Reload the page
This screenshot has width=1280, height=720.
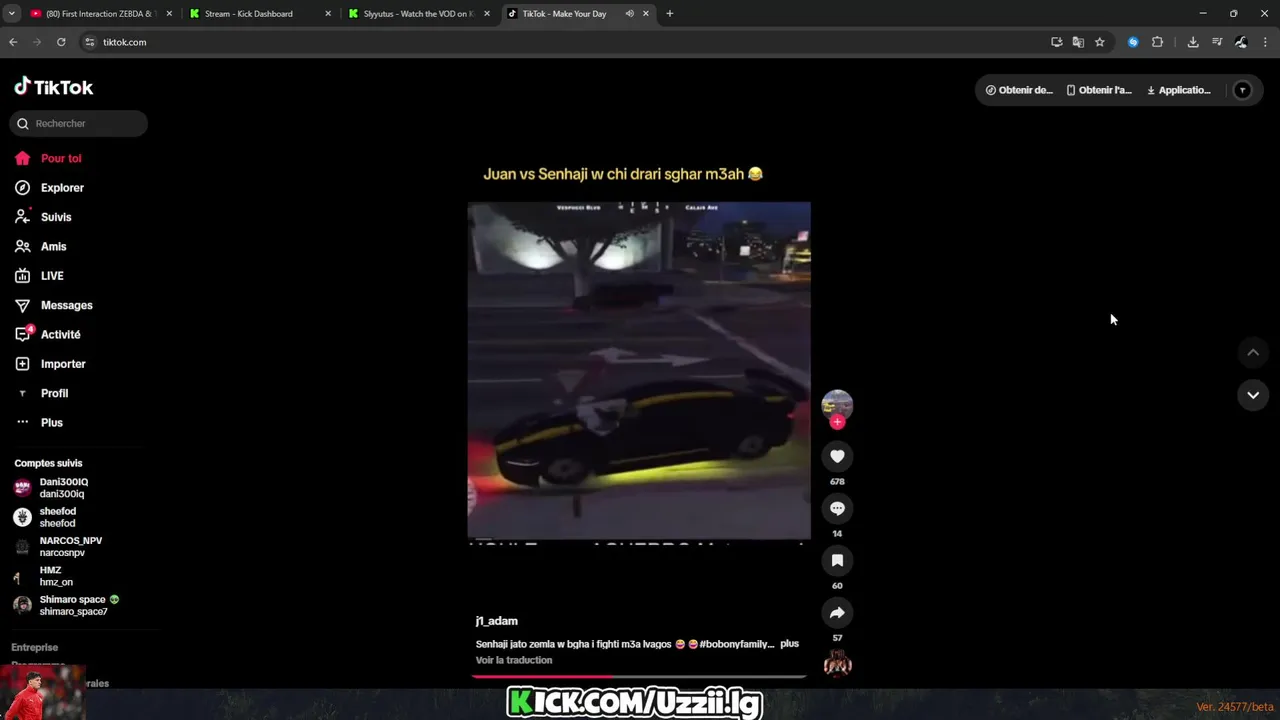pyautogui.click(x=61, y=42)
